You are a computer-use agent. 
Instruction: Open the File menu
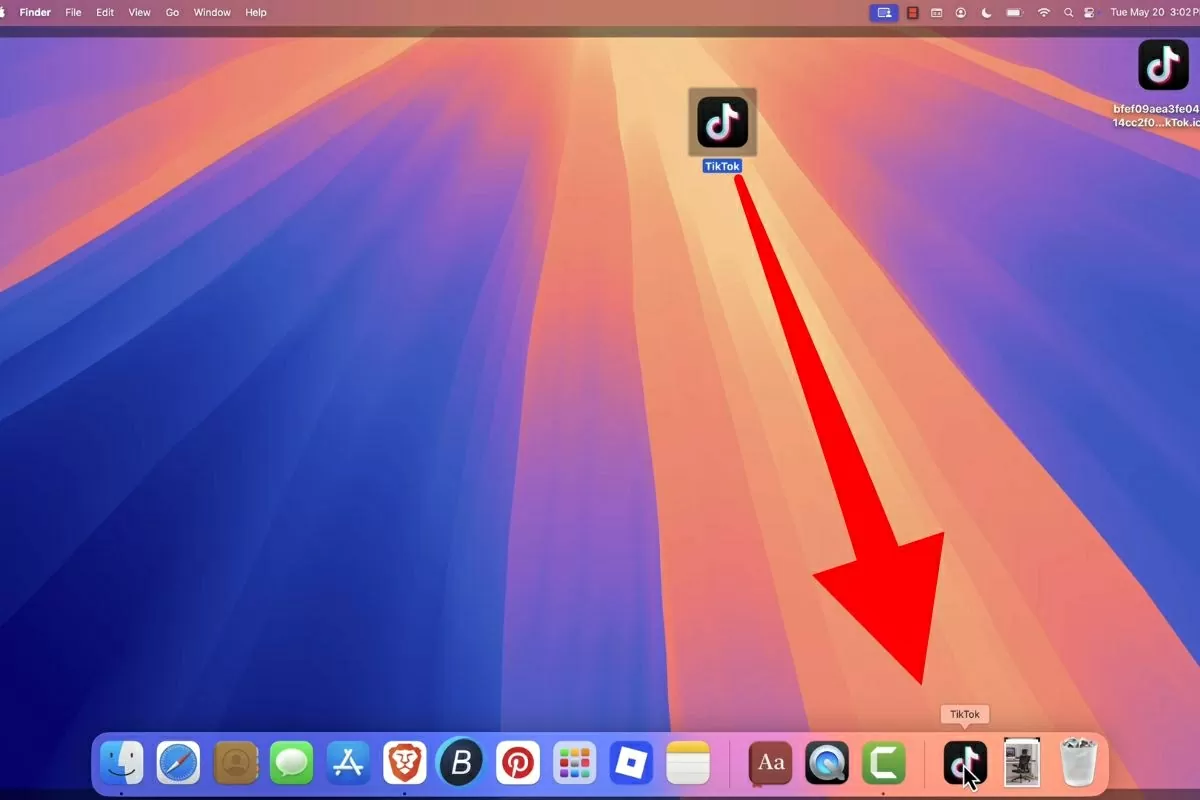click(73, 13)
